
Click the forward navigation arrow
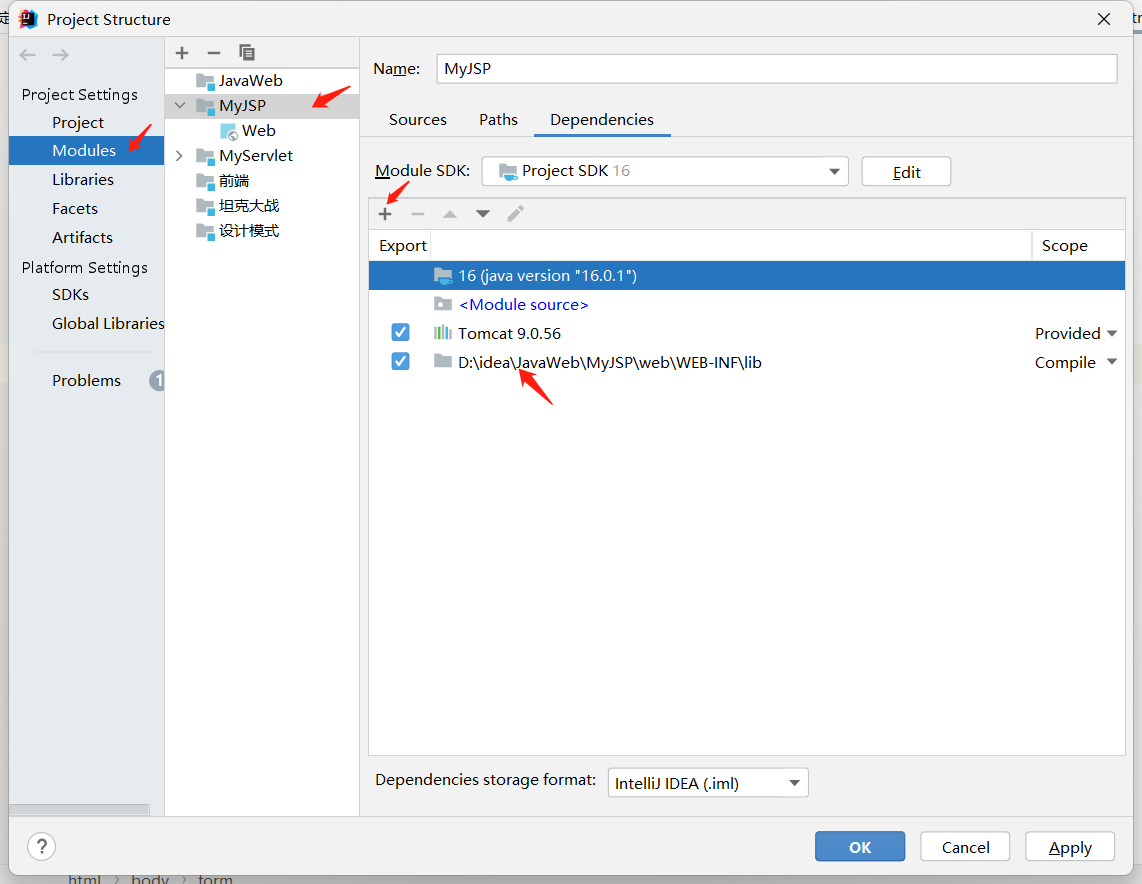coord(60,55)
